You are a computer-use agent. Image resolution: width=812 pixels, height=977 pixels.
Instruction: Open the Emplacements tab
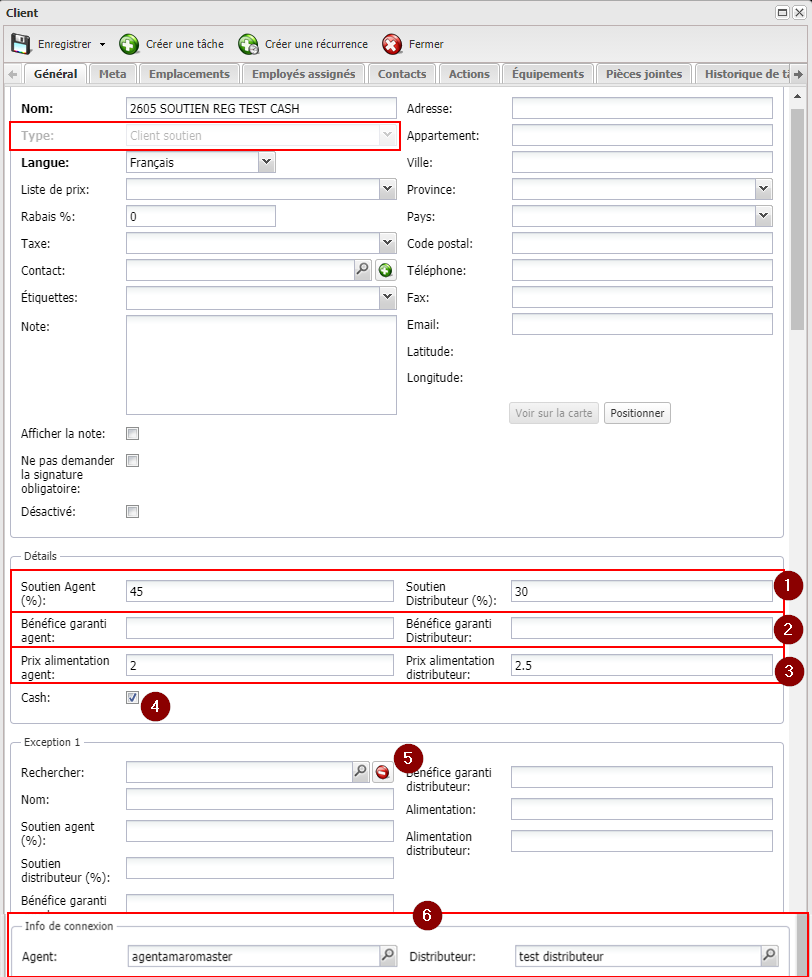(x=189, y=74)
